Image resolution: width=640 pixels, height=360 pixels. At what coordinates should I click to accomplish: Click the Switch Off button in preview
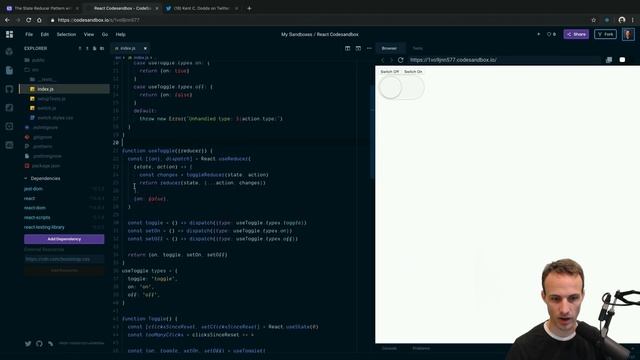point(390,71)
